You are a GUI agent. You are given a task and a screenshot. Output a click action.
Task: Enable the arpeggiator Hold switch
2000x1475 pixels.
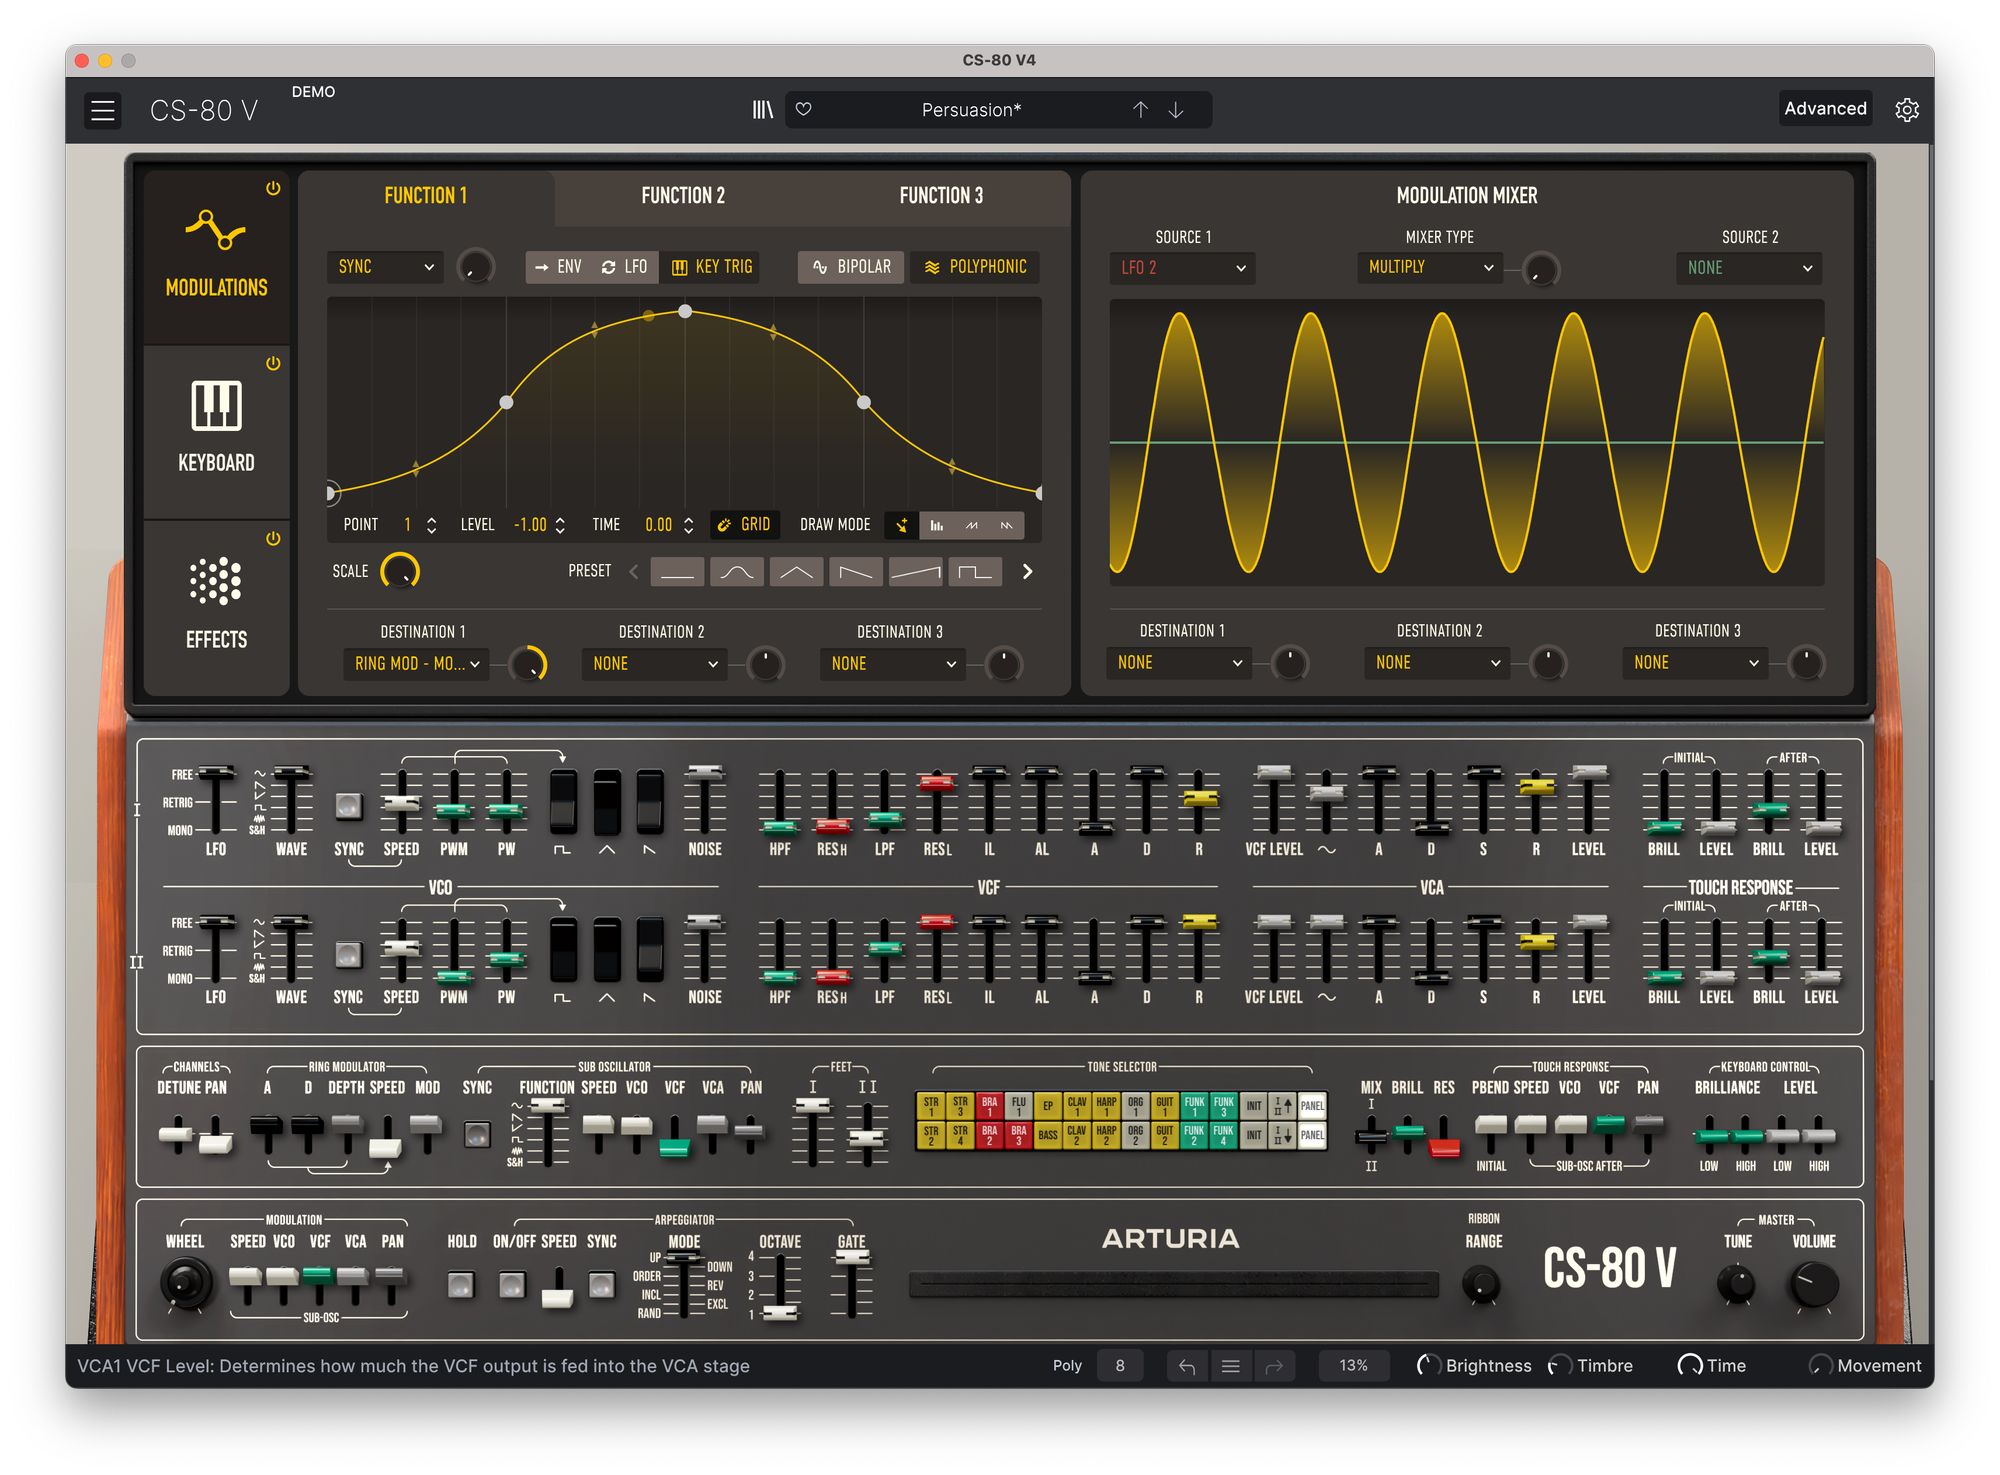coord(461,1284)
